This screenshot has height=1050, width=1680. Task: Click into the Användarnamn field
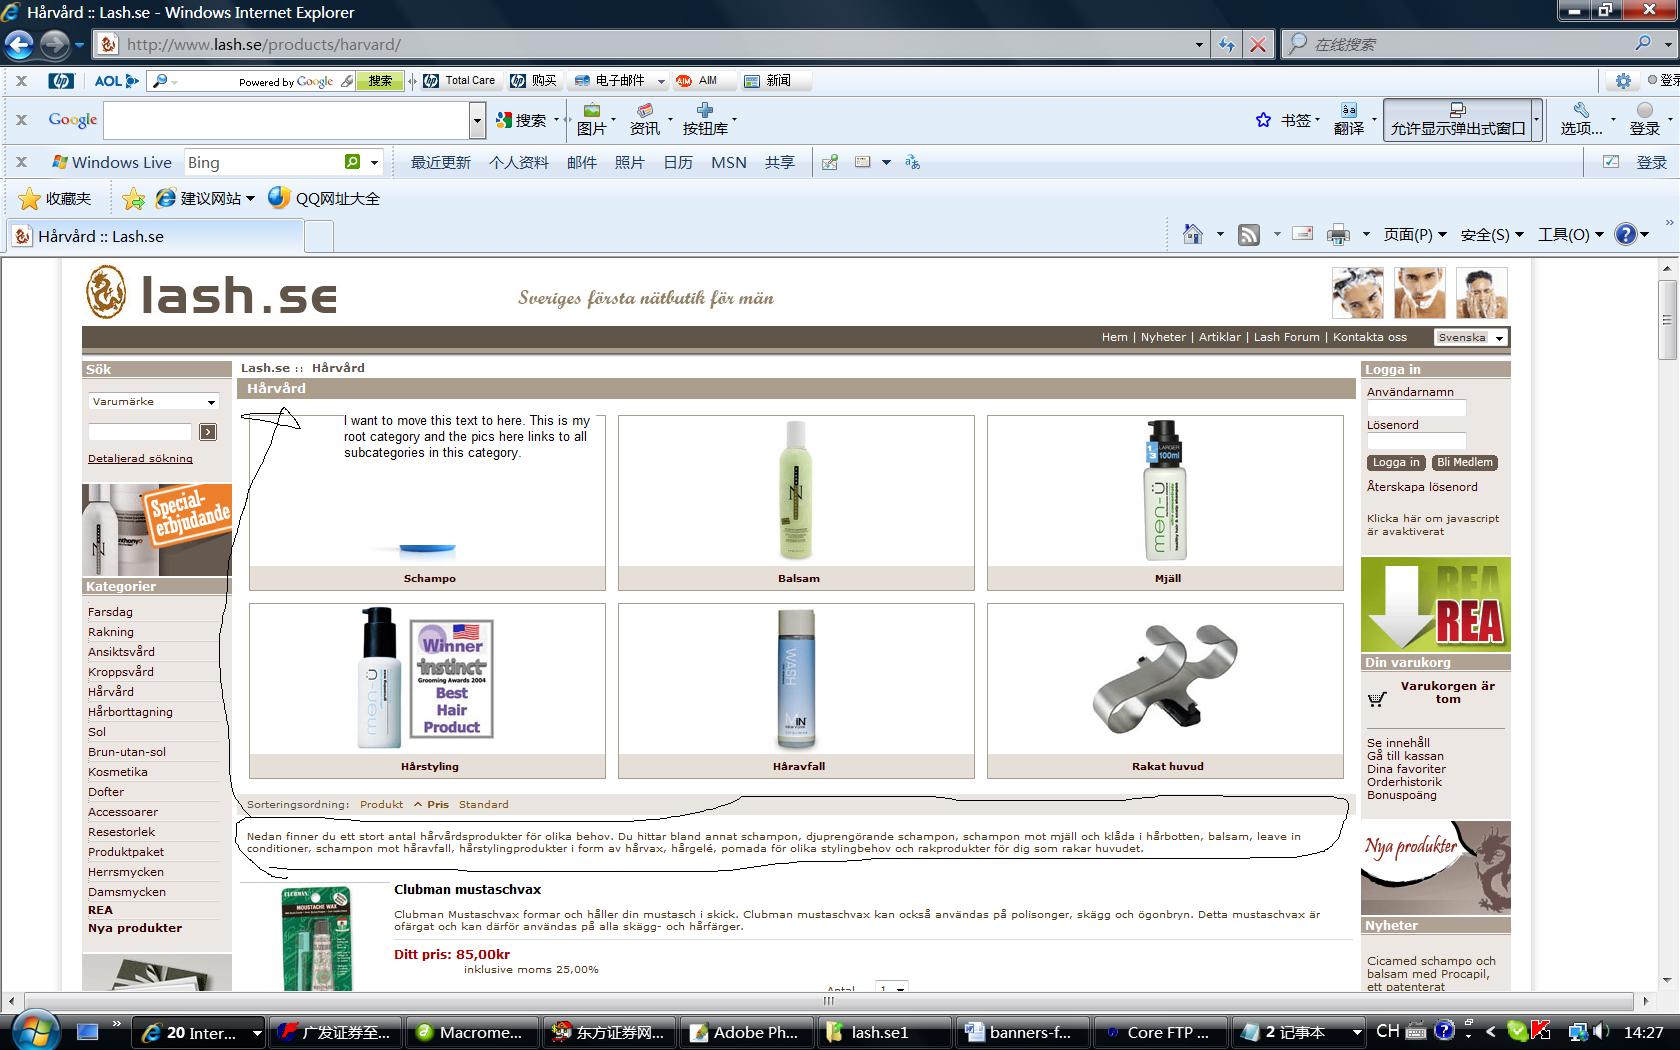pos(1416,408)
